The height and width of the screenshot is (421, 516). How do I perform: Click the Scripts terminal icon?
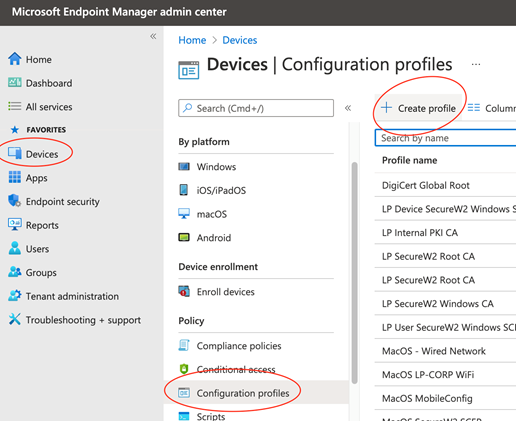click(x=184, y=416)
